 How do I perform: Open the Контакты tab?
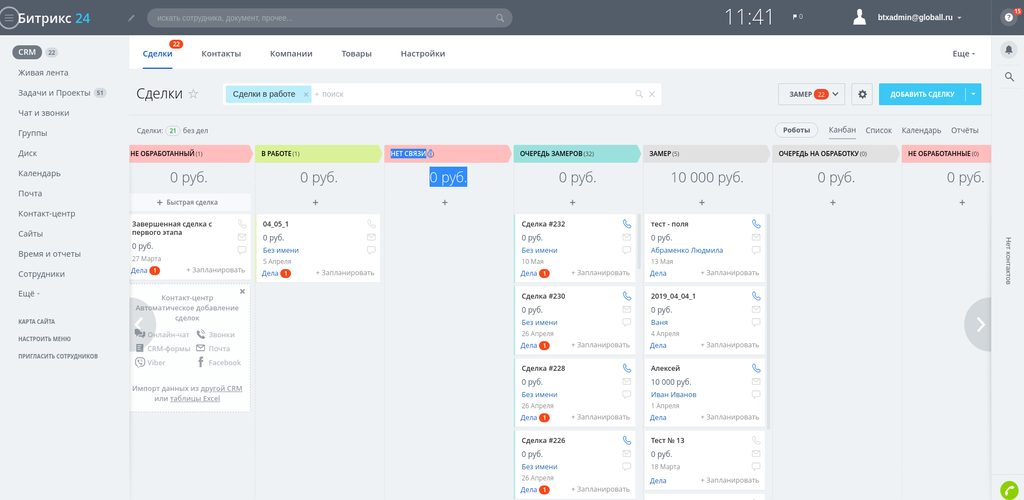[221, 54]
